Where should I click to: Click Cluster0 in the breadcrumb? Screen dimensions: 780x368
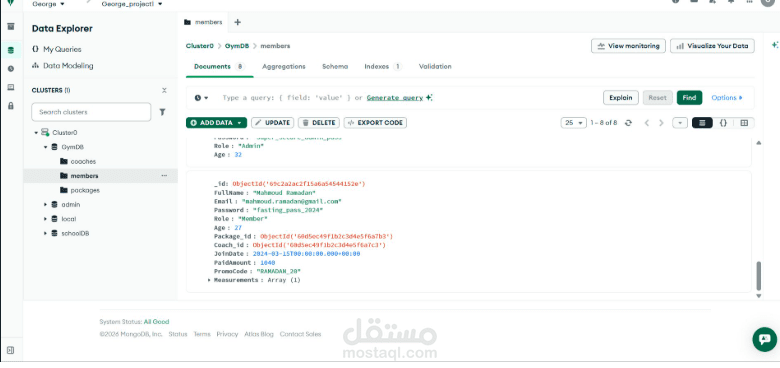199,46
